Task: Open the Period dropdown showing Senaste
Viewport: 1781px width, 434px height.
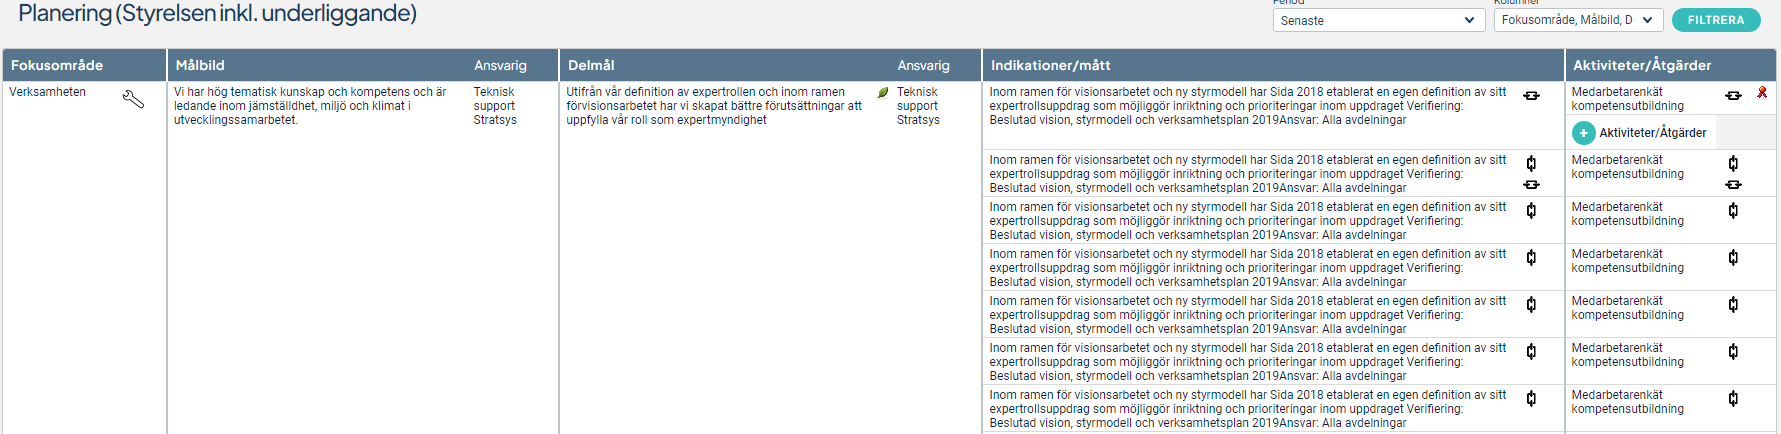Action: coord(1379,20)
